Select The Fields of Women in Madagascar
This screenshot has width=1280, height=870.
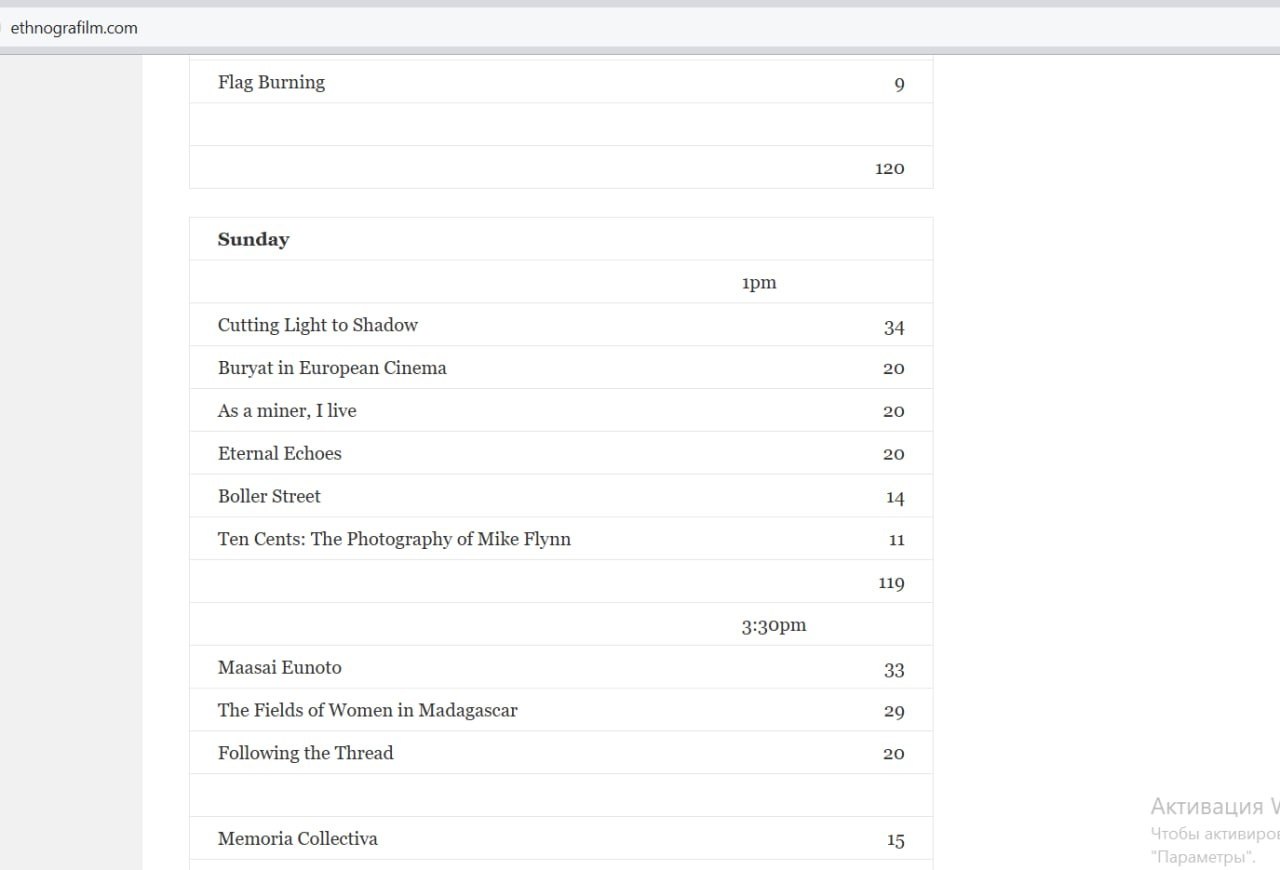coord(367,711)
